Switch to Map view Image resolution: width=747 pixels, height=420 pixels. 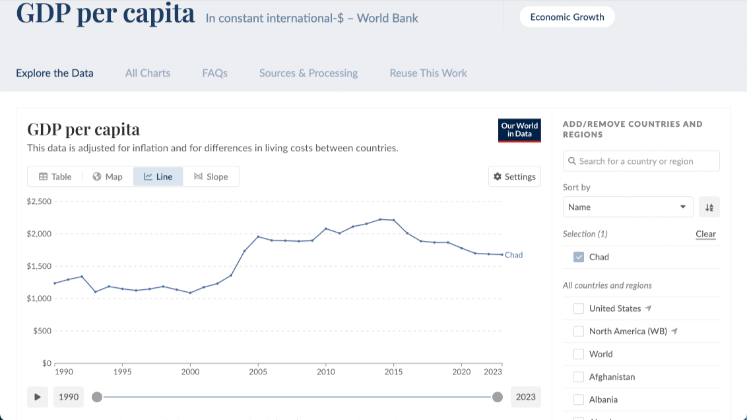pyautogui.click(x=107, y=177)
